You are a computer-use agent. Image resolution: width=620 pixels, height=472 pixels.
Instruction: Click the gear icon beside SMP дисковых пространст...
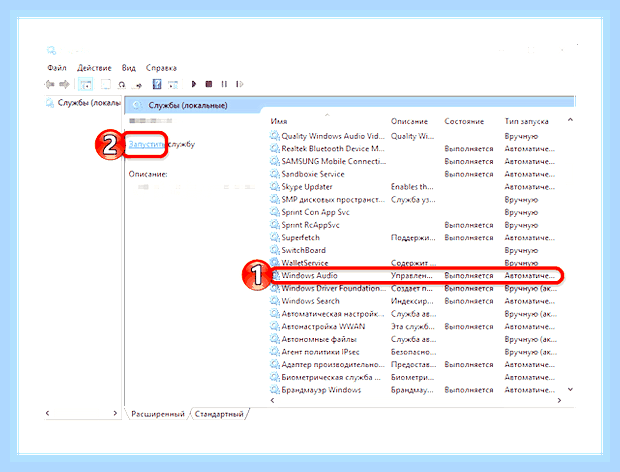click(x=274, y=199)
